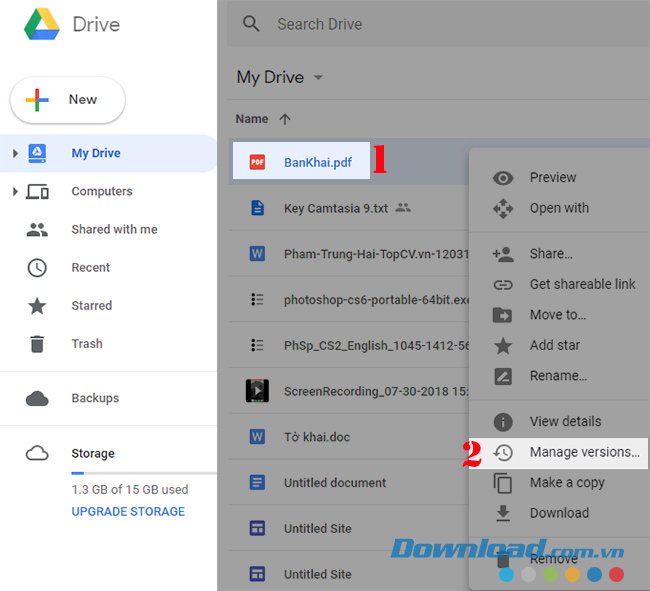This screenshot has height=591, width=650.
Task: Click the BanKhai.pdf red PDF icon
Action: pos(257,162)
